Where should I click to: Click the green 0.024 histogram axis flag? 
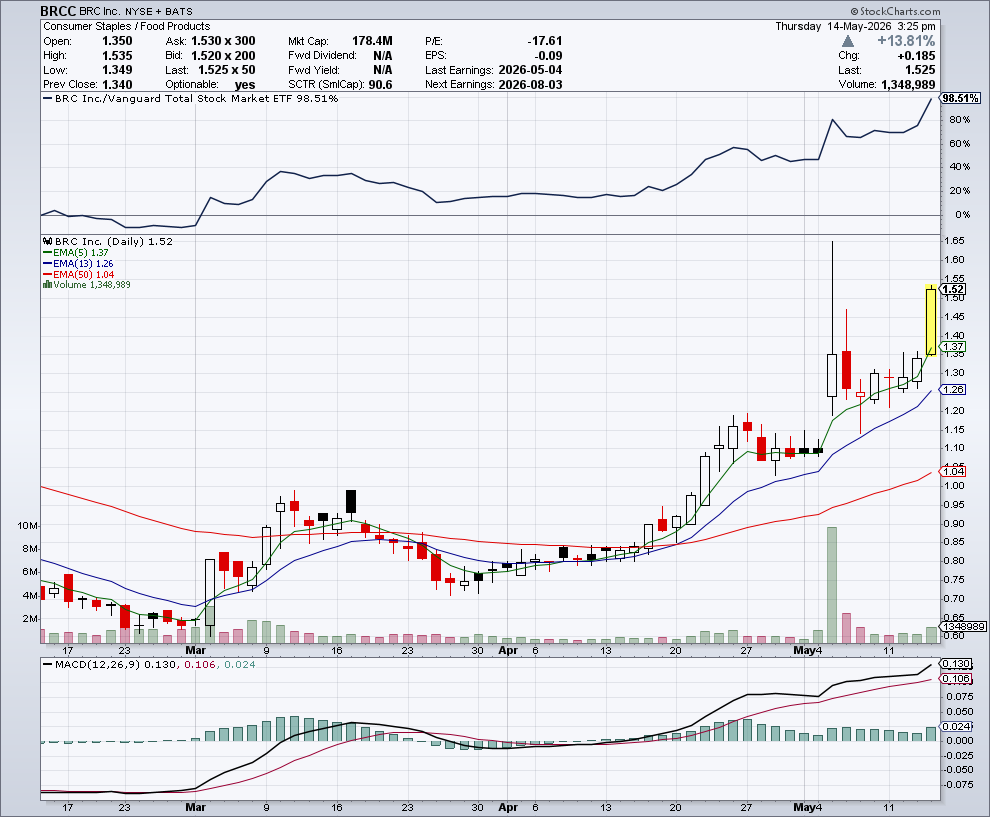coord(956,727)
